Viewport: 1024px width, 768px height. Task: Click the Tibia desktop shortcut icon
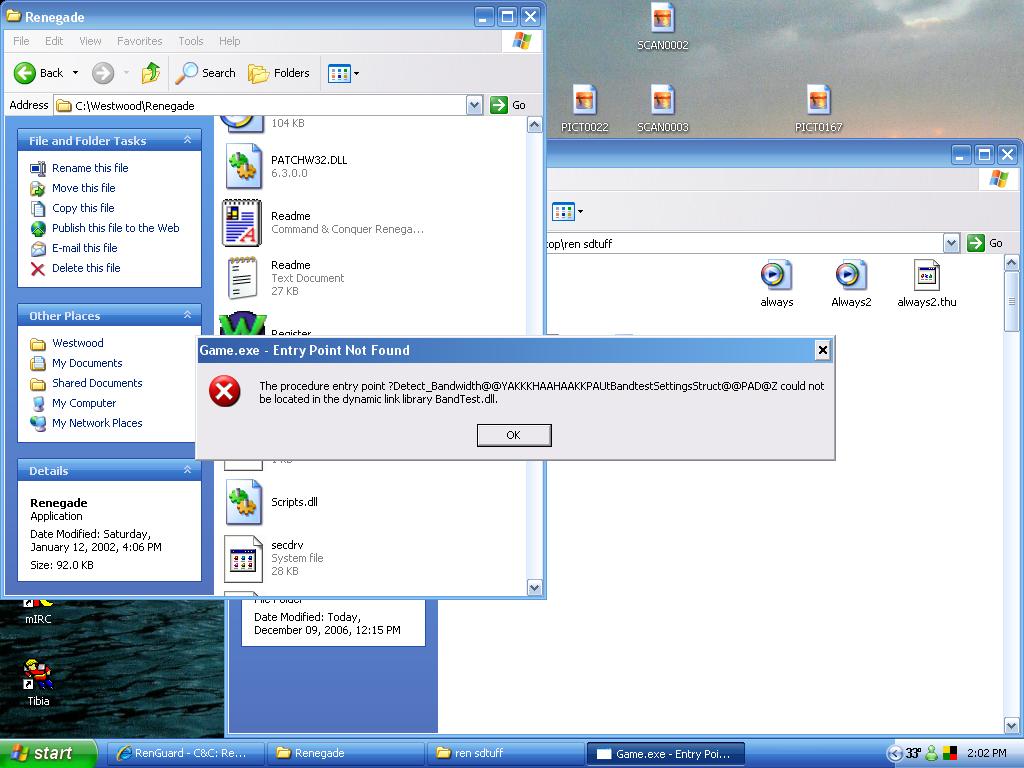click(38, 675)
